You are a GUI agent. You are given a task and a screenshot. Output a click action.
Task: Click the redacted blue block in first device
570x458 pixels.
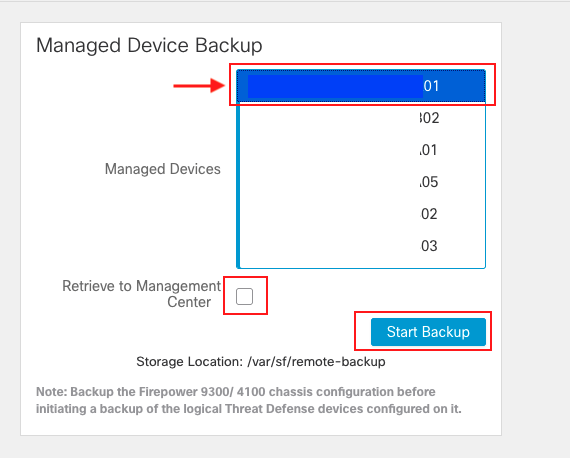335,86
